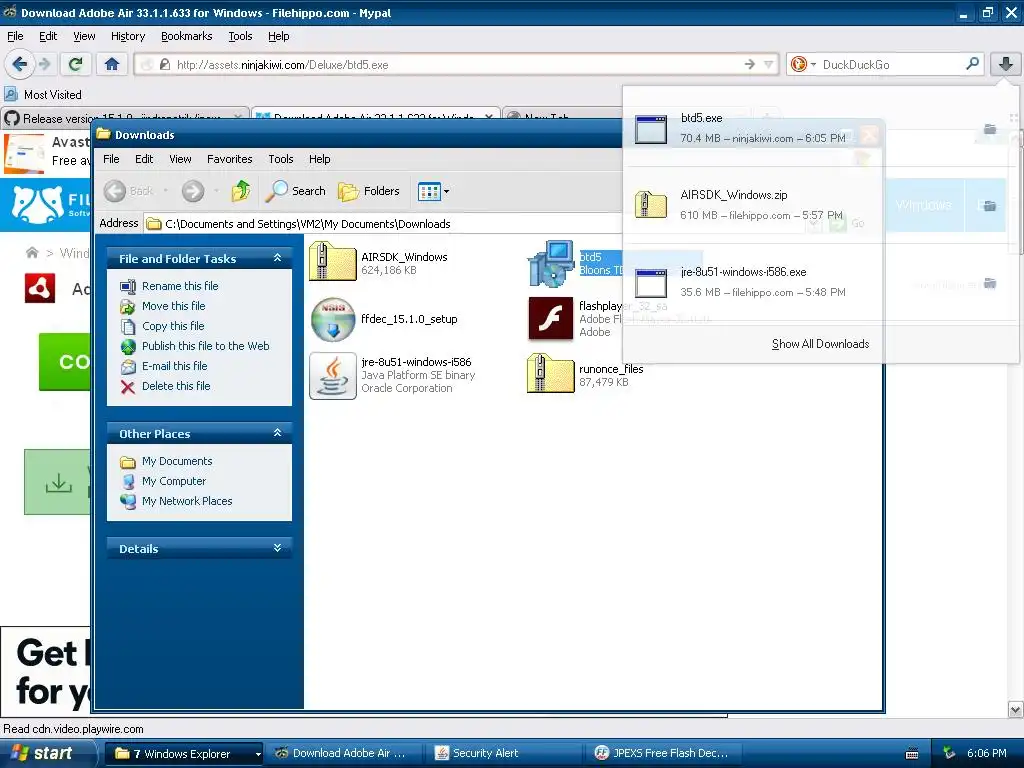Screen dimensions: 1024x768
Task: Click the browser address field
Action: click(x=457, y=65)
